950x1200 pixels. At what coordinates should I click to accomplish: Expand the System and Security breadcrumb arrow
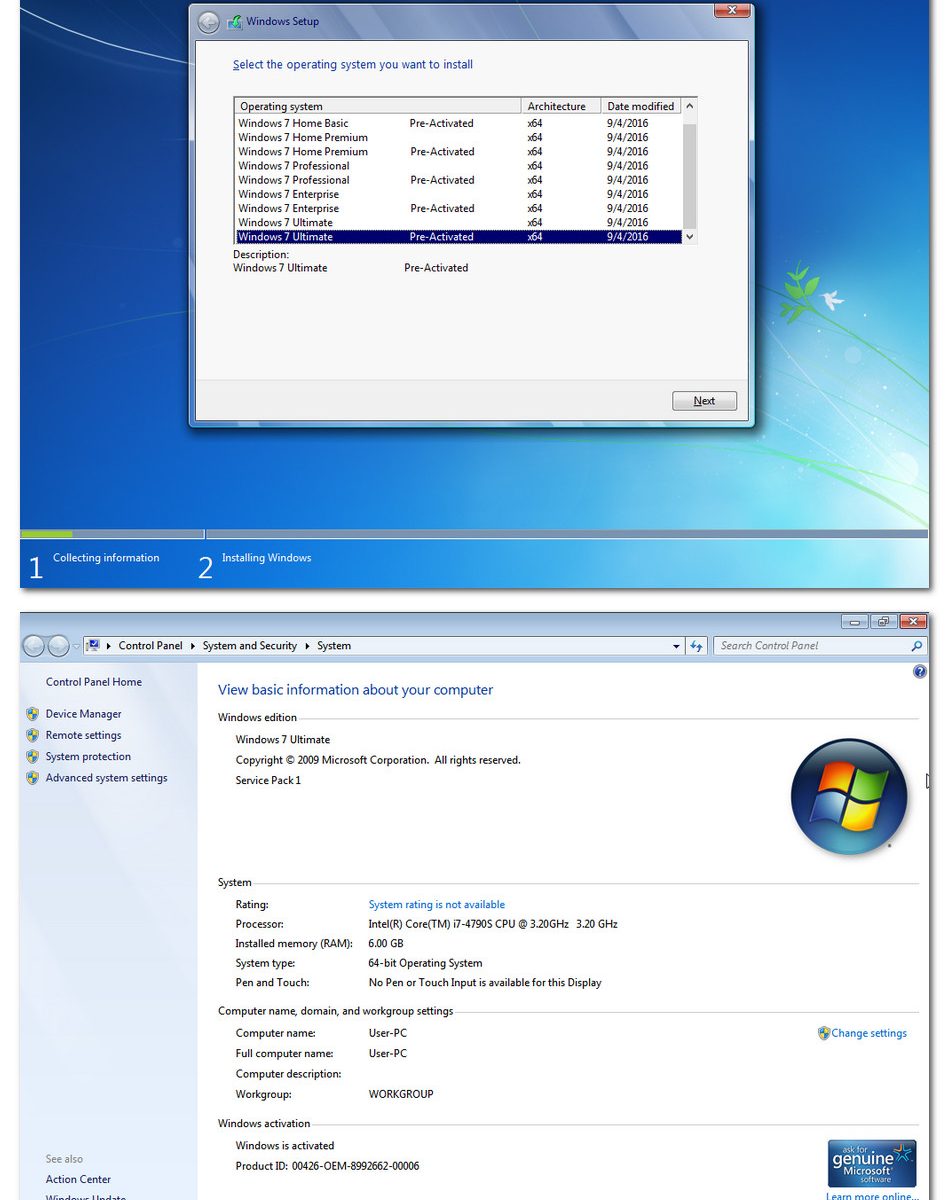[308, 646]
